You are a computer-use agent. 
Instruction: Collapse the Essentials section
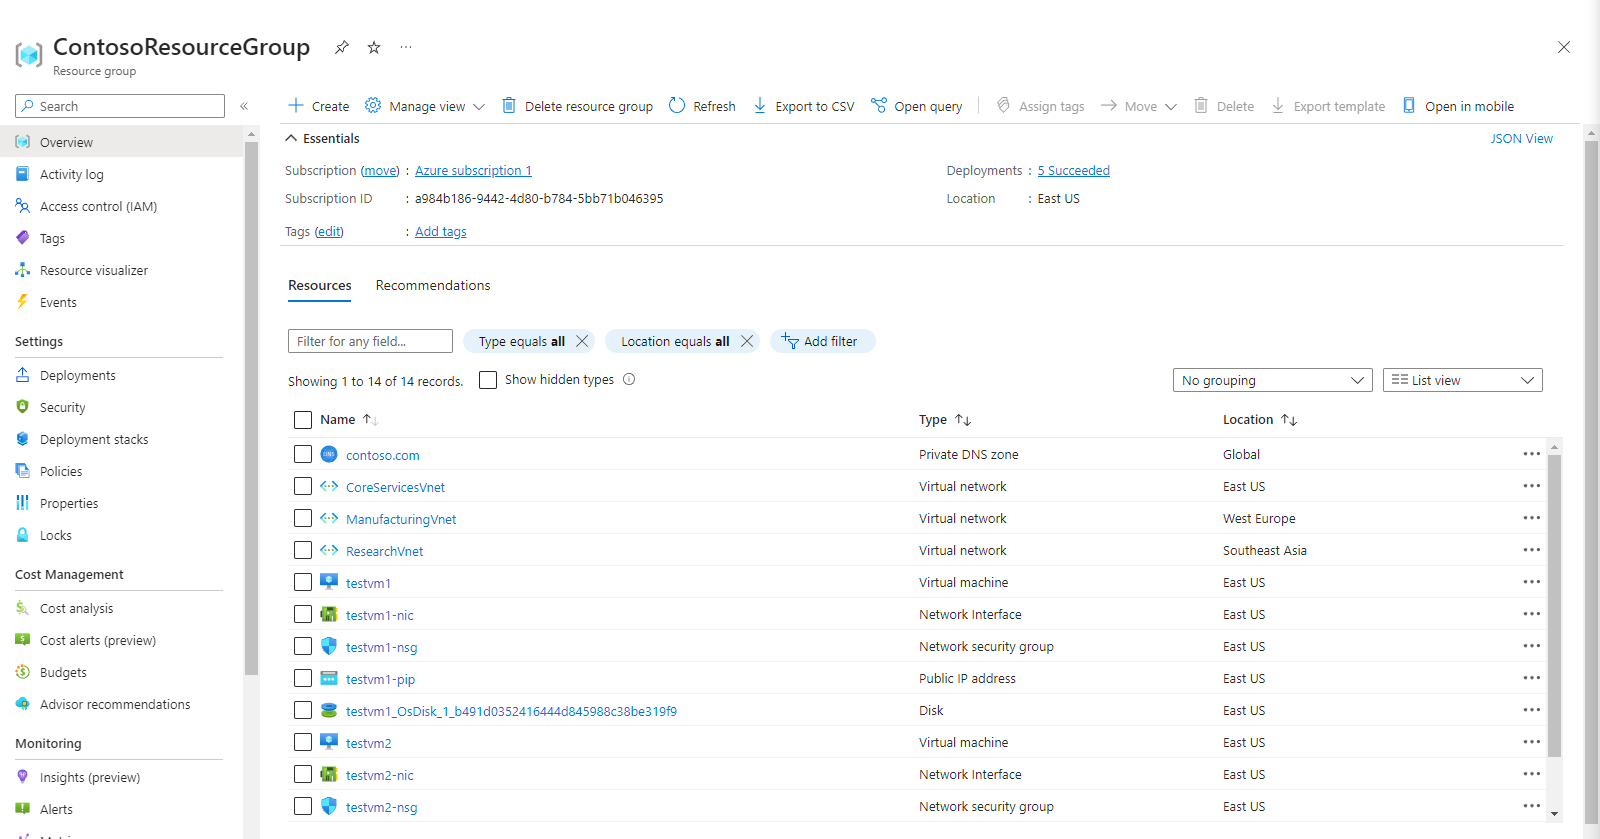(291, 139)
